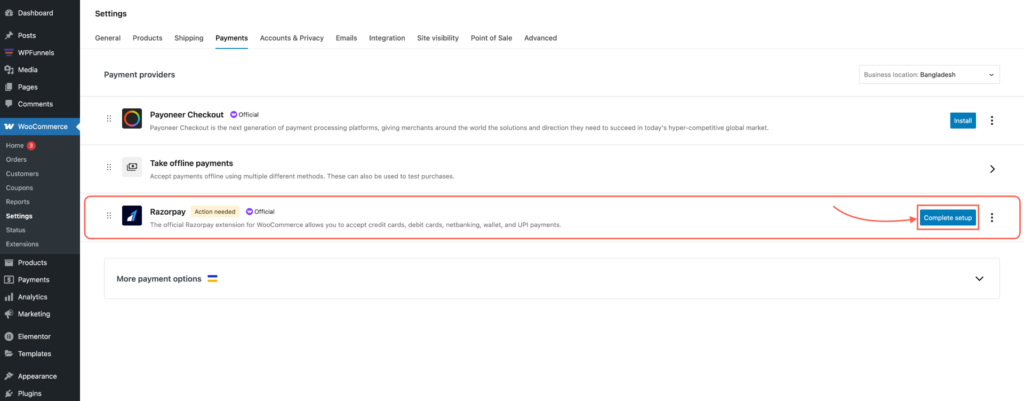Click the Elementor sidebar icon
The image size is (1024, 401).
(x=9, y=336)
